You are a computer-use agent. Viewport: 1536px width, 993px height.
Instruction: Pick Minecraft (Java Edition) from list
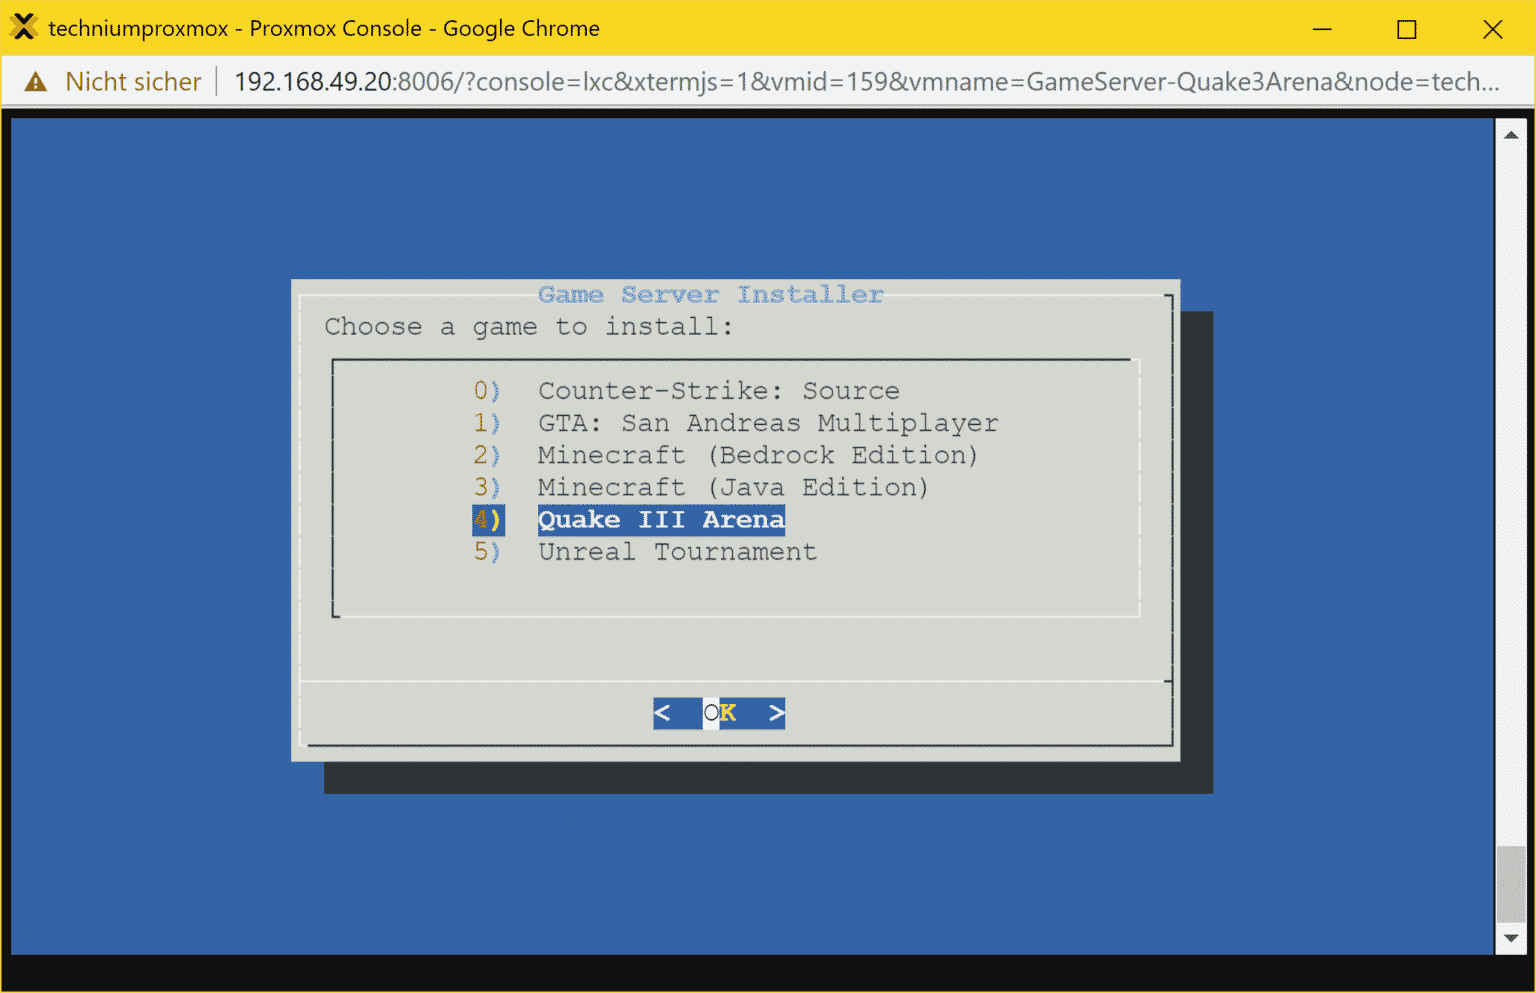pyautogui.click(x=733, y=487)
